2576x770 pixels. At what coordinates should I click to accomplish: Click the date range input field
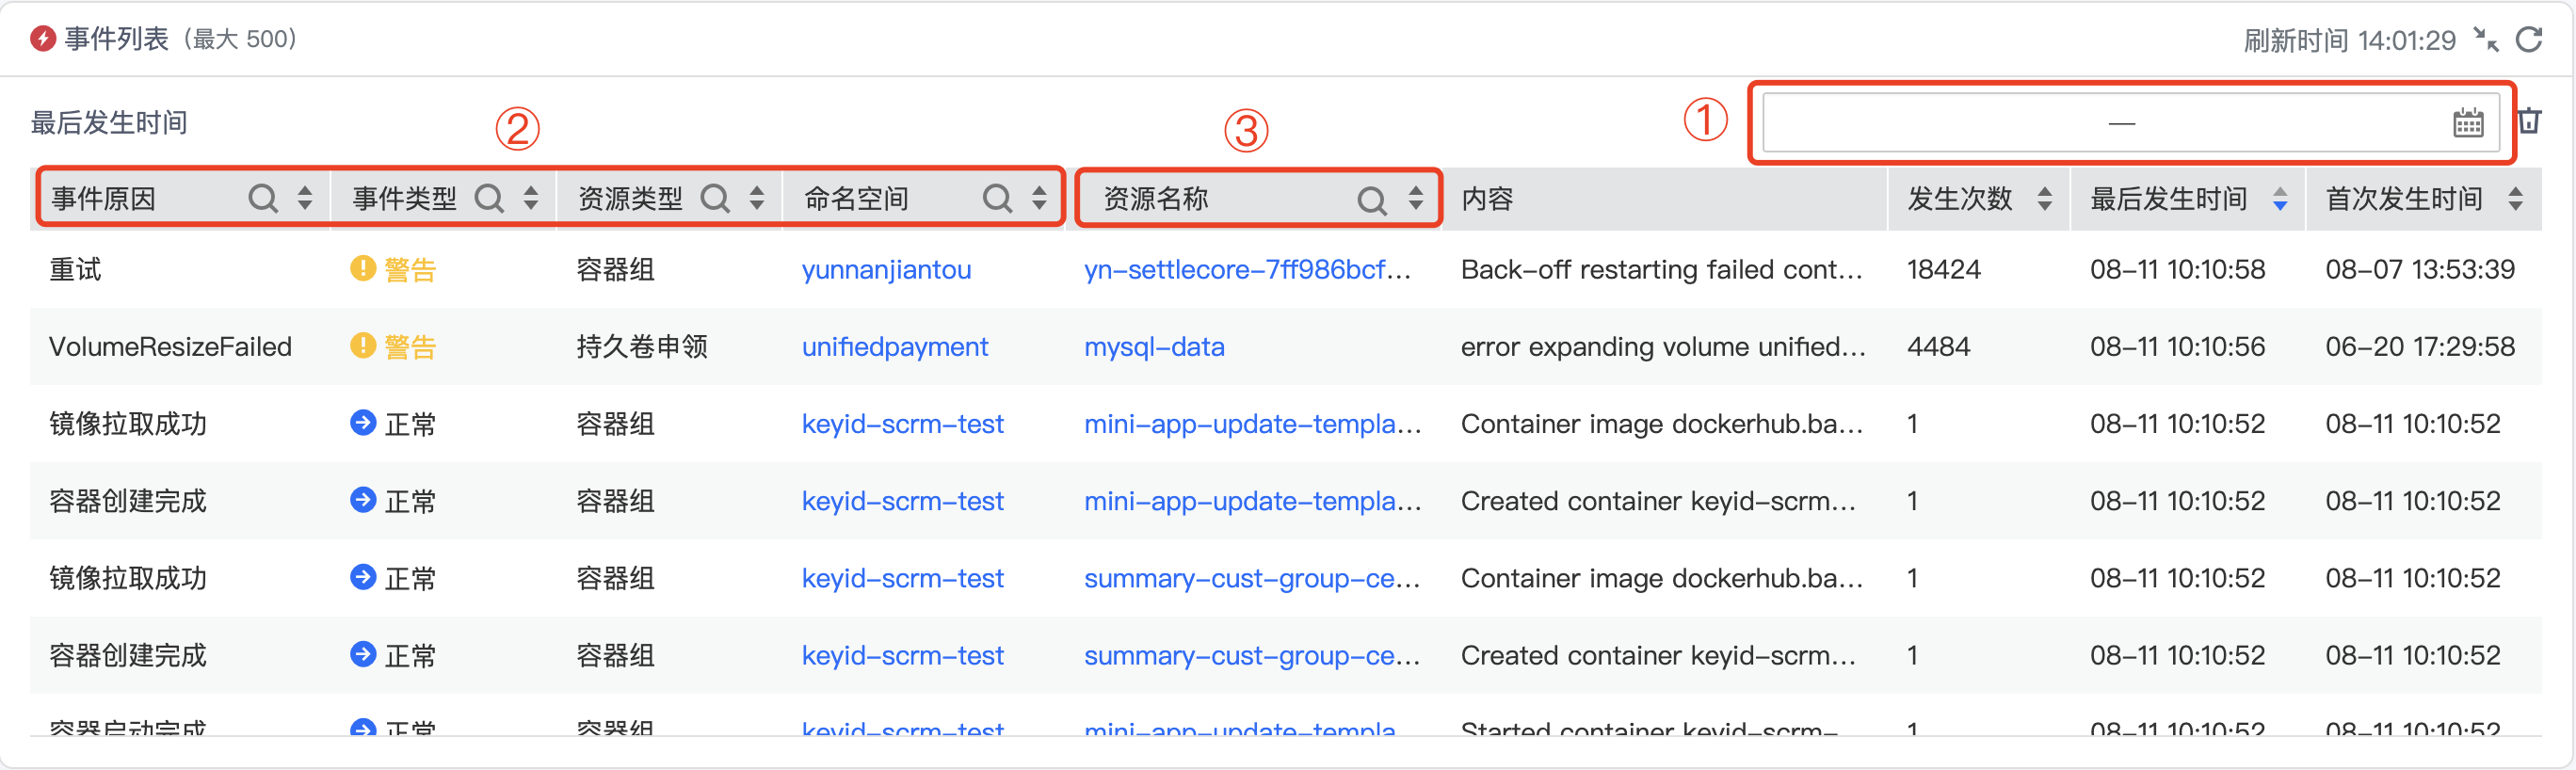(2132, 123)
